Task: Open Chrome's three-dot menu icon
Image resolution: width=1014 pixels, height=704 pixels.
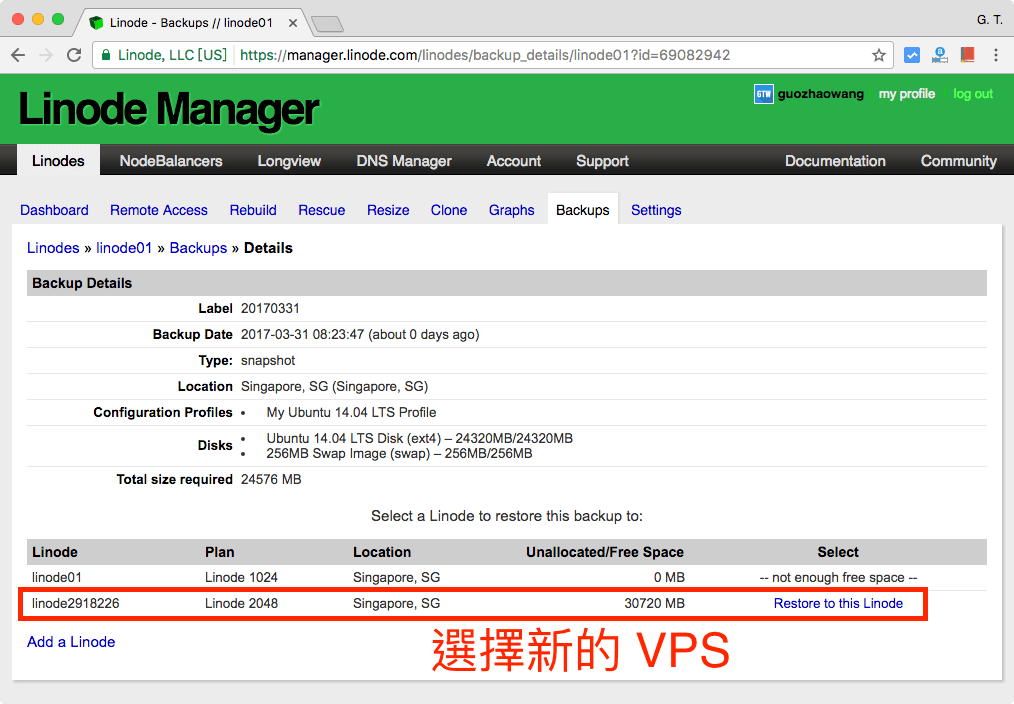Action: [997, 55]
